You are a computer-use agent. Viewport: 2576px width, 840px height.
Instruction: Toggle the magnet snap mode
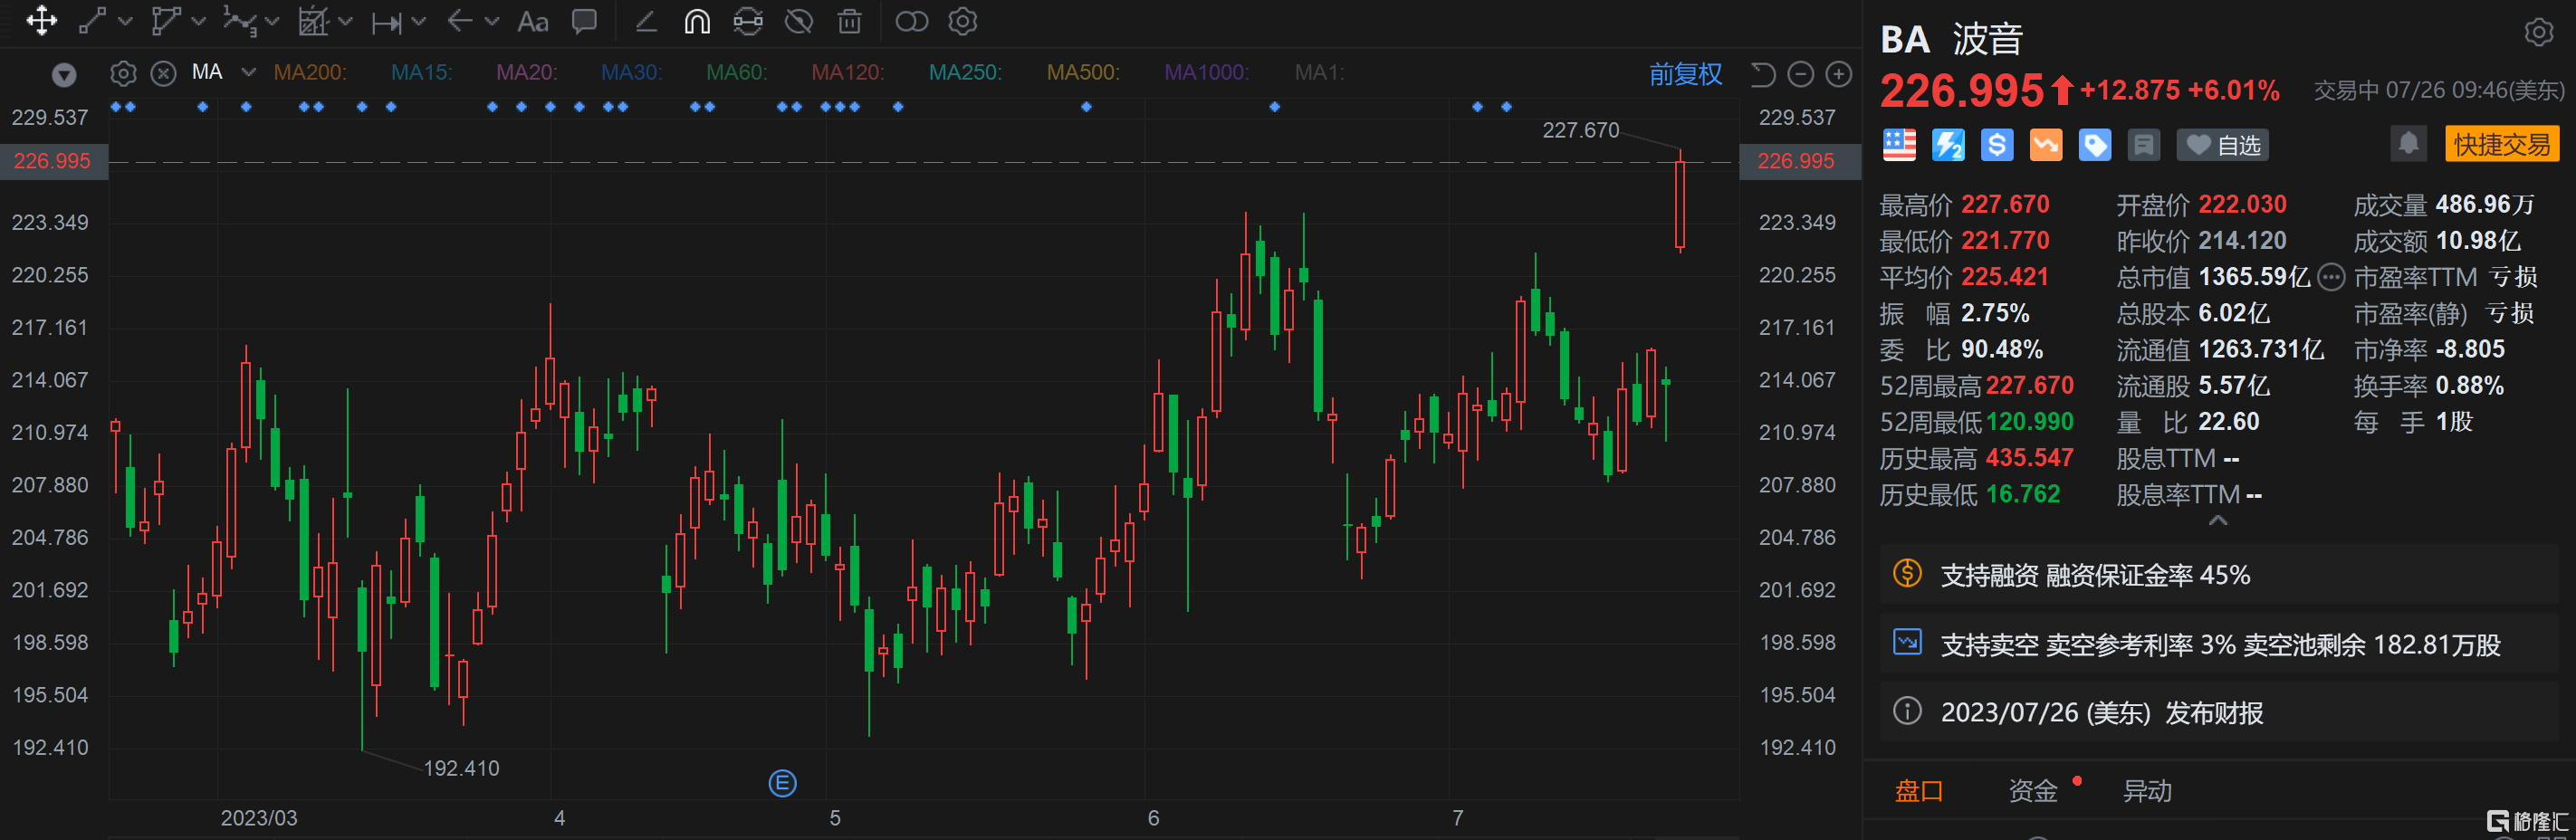697,21
